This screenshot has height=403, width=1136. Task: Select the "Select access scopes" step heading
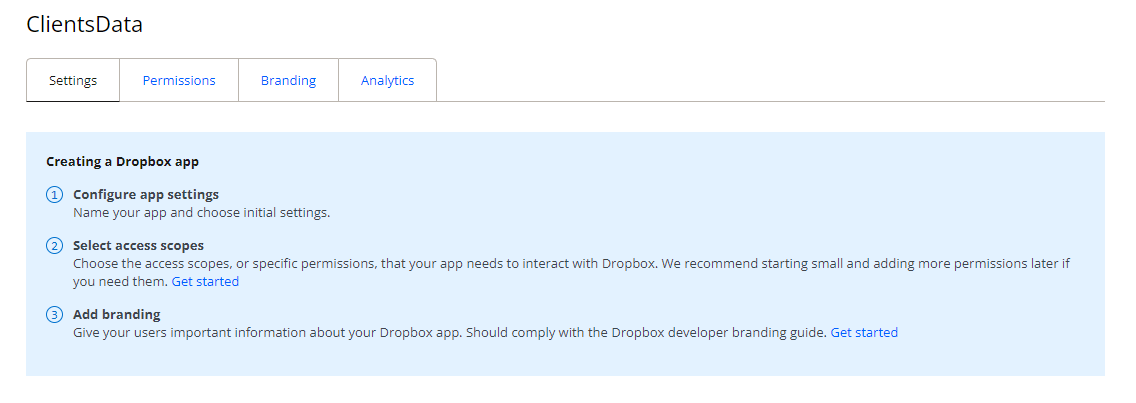[x=138, y=245]
